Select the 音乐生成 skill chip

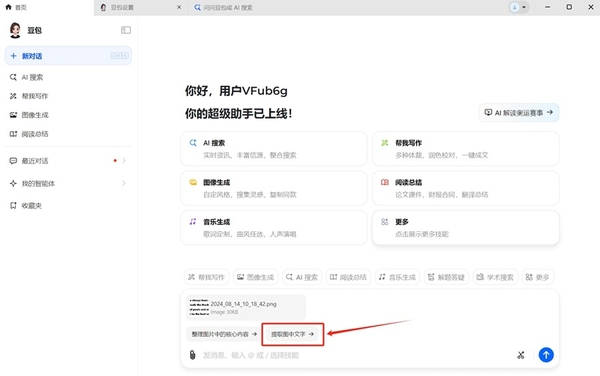click(397, 277)
